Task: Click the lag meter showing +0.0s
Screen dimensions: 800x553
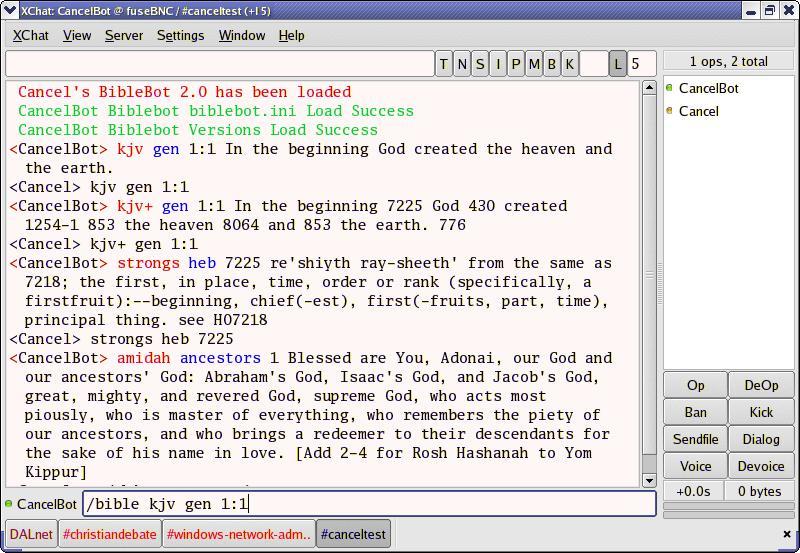Action: click(693, 491)
